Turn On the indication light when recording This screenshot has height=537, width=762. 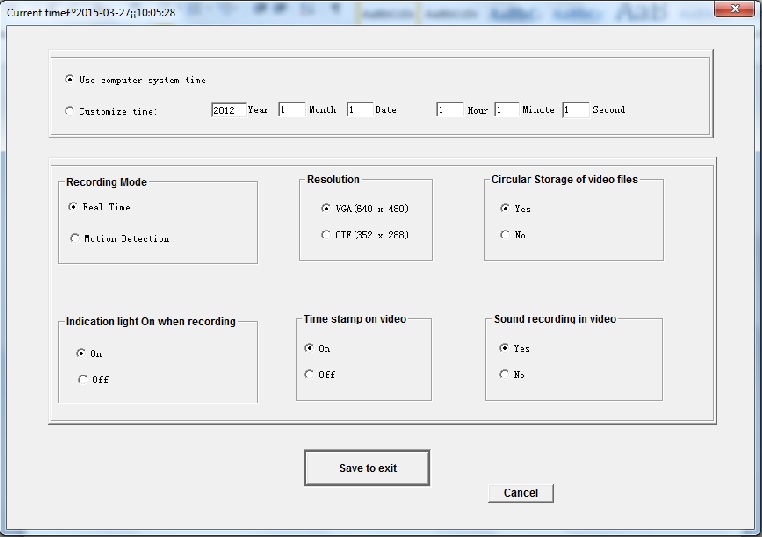coord(82,353)
